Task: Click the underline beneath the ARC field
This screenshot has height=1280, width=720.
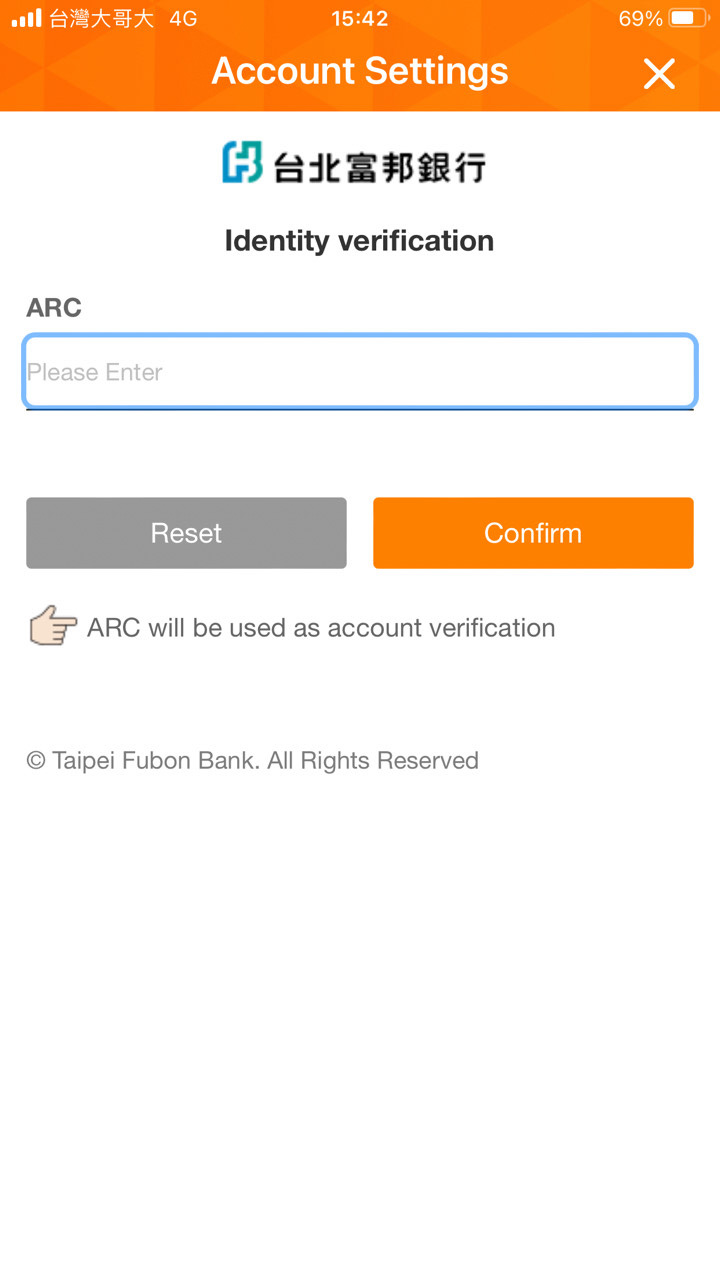Action: (360, 409)
